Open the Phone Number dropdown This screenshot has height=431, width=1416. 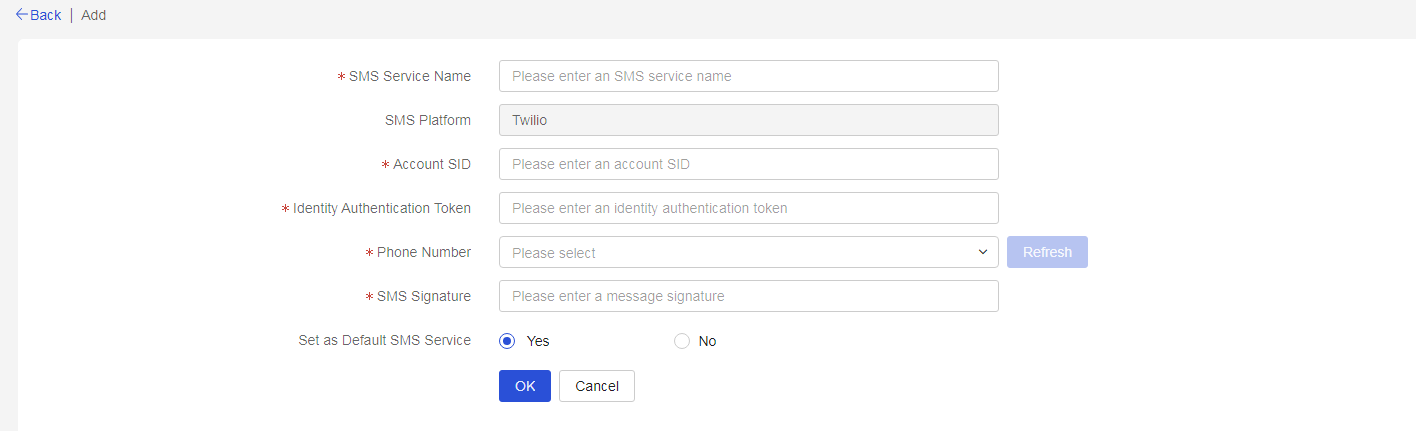click(x=748, y=252)
